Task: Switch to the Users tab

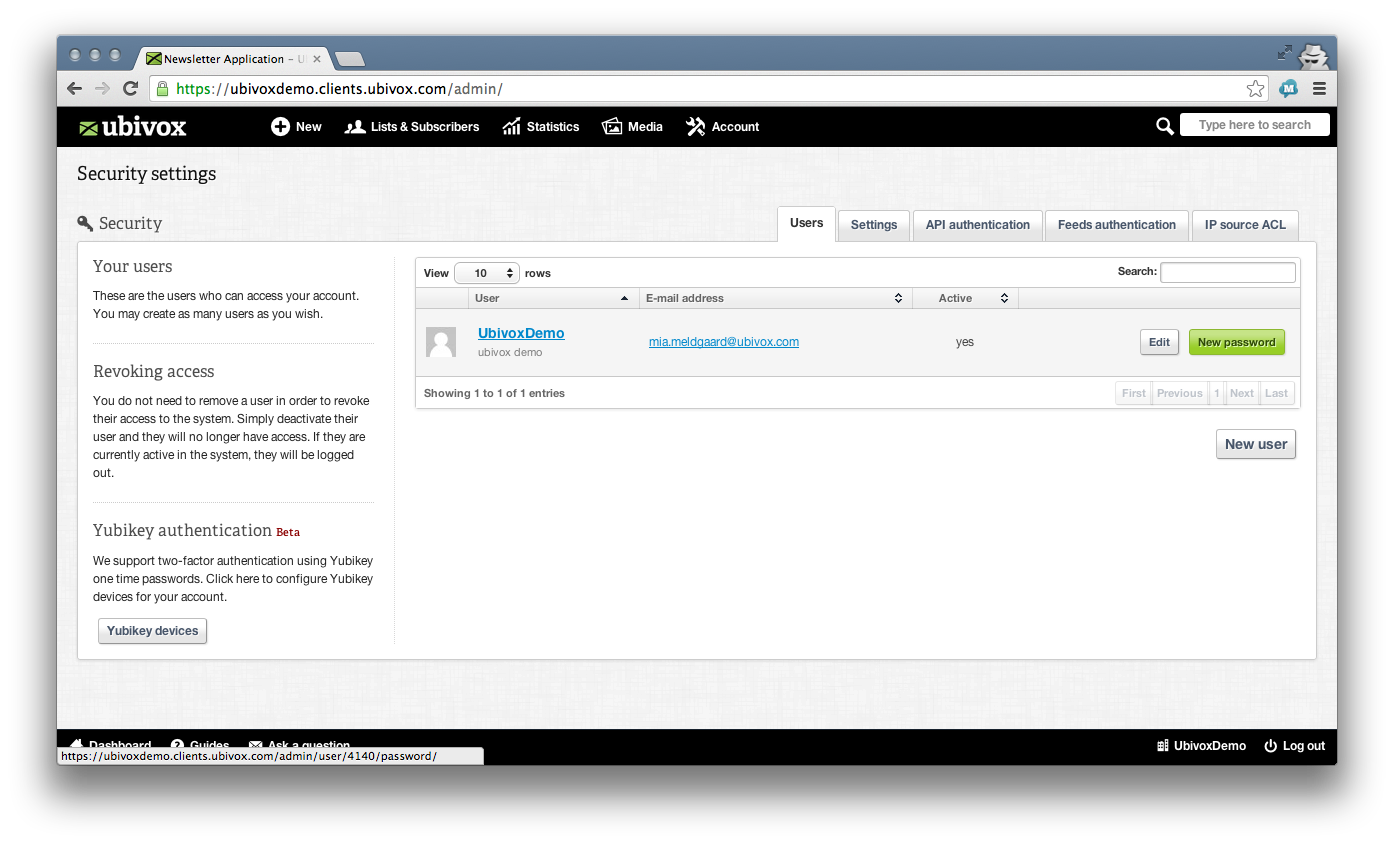Action: [x=806, y=224]
